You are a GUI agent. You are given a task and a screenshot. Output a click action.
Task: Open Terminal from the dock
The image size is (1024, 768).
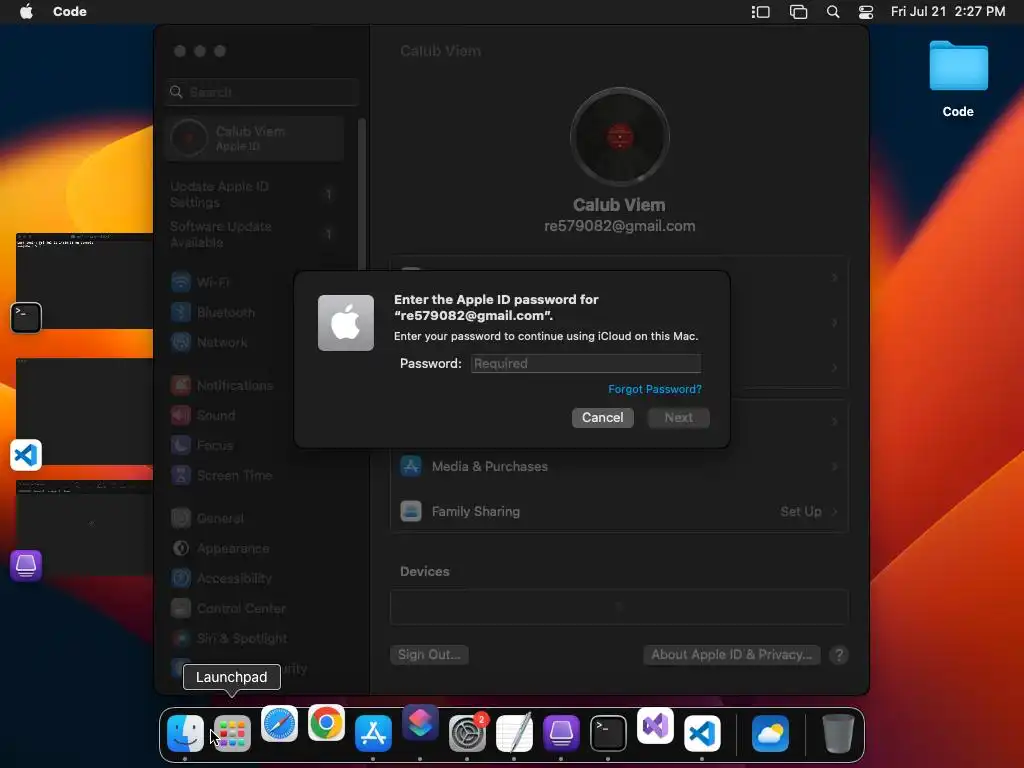pos(608,733)
